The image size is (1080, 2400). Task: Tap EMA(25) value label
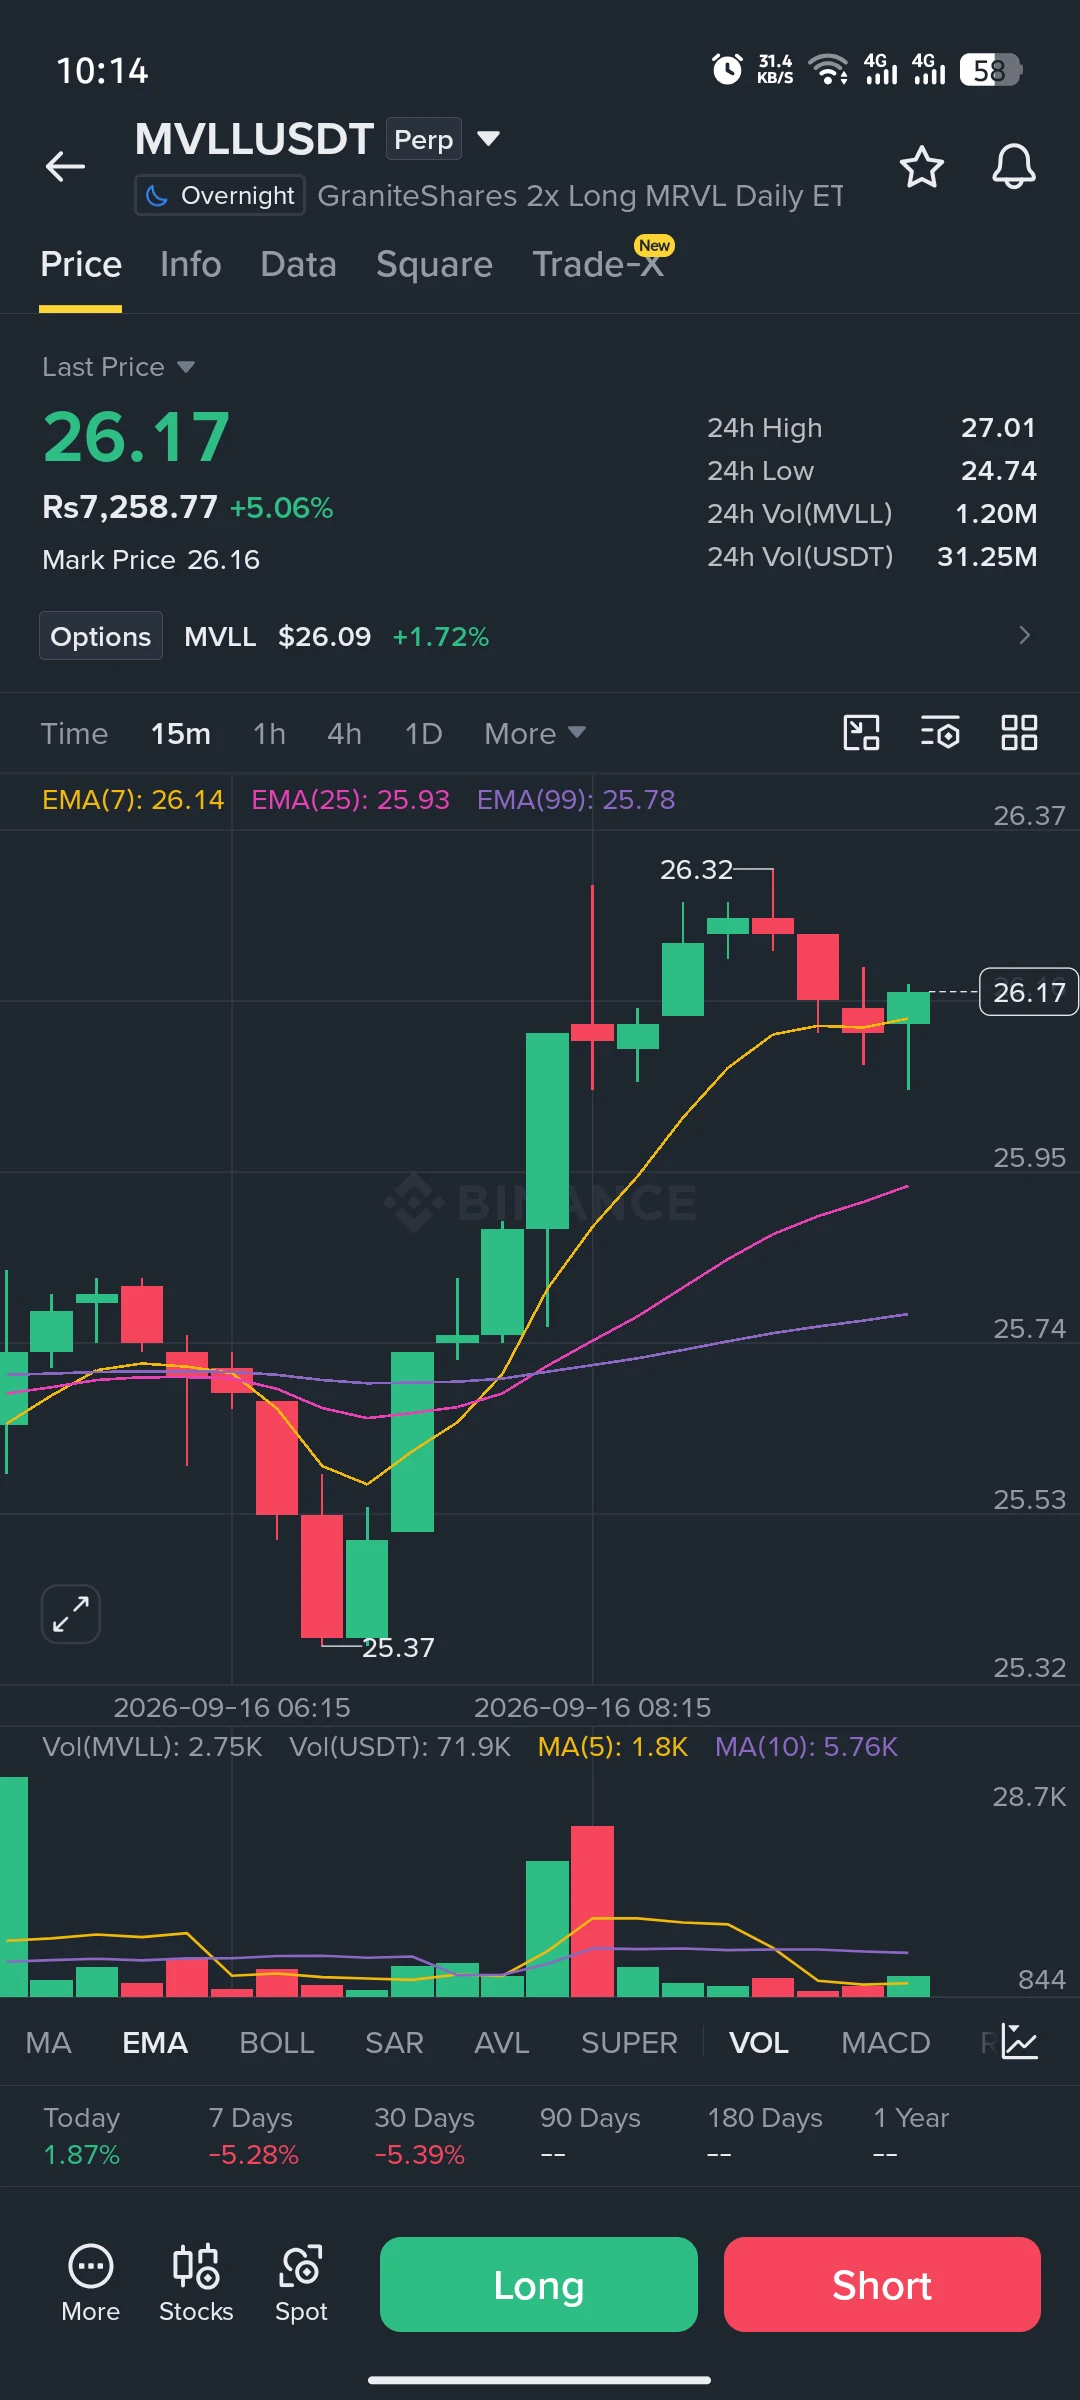click(x=350, y=800)
